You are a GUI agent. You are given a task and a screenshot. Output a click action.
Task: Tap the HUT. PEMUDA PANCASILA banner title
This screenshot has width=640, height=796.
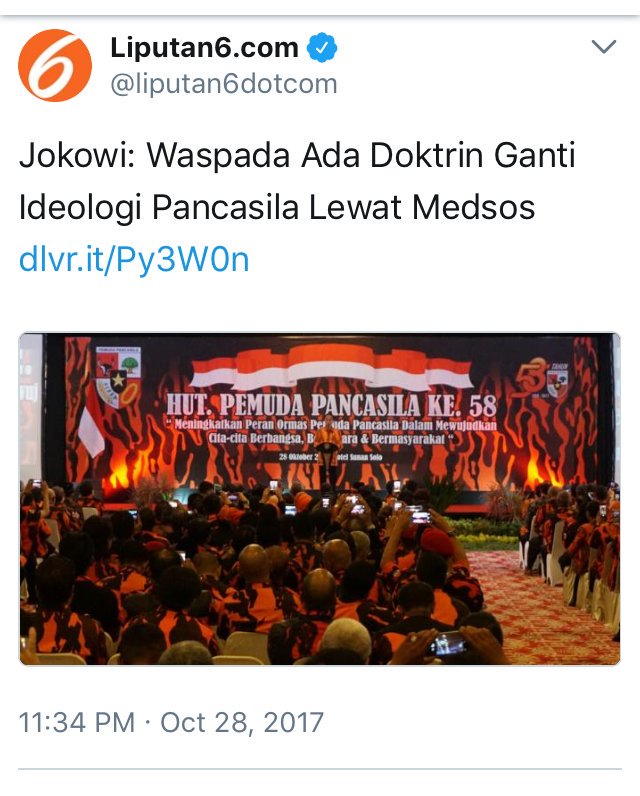point(331,405)
